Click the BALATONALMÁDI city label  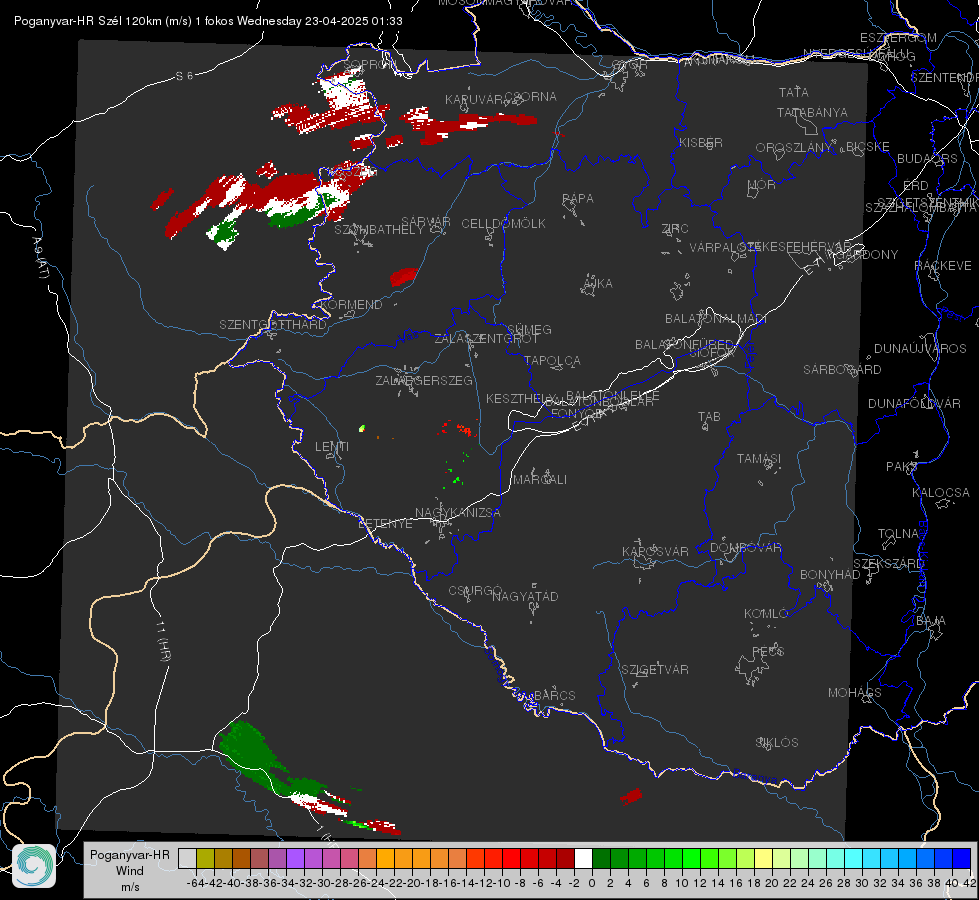(716, 319)
